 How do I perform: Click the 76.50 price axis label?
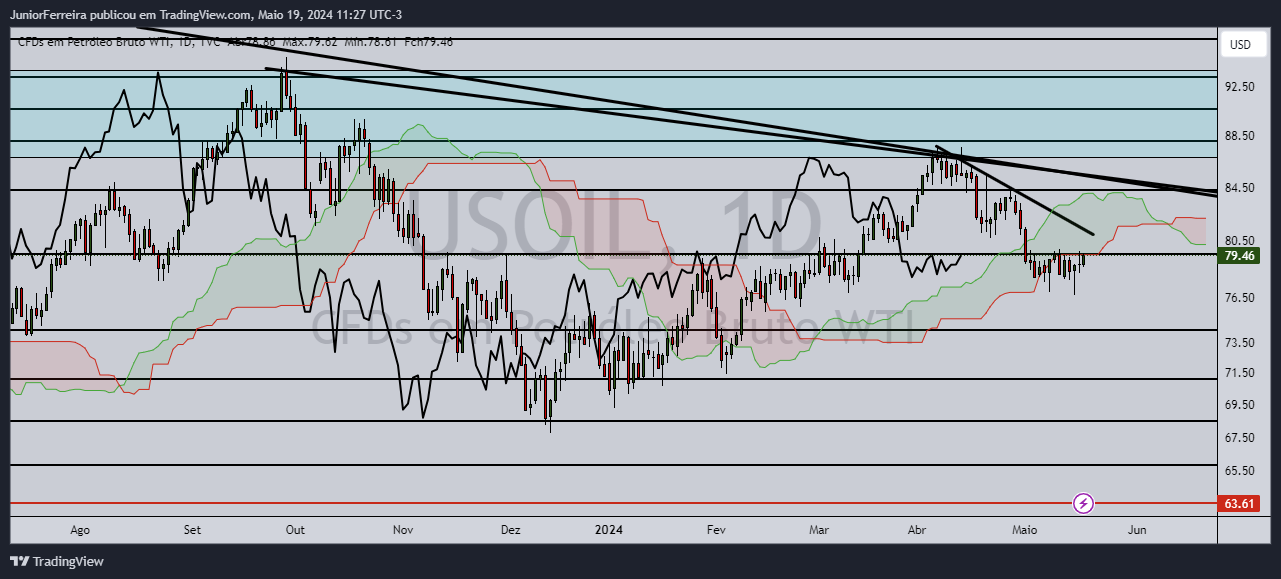[x=1240, y=298]
